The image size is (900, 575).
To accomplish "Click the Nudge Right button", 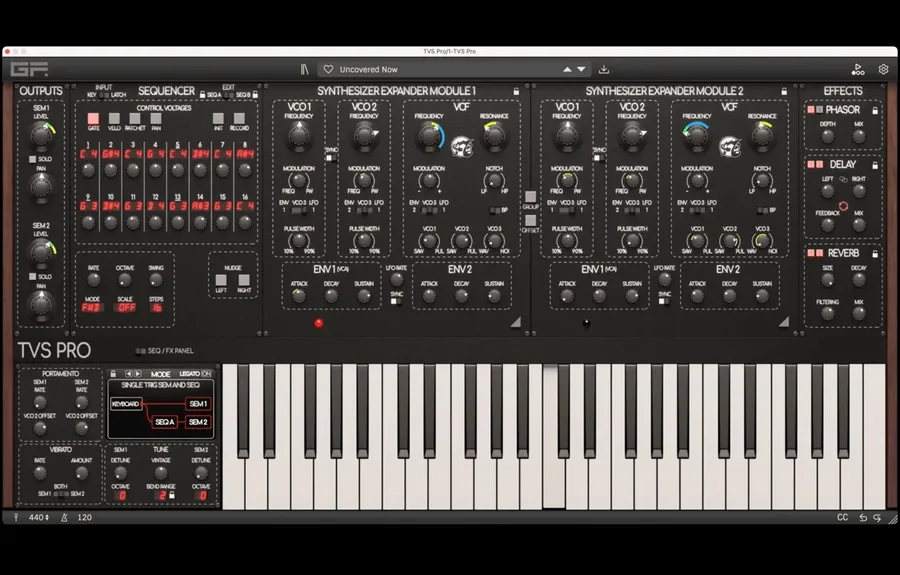I will (x=244, y=280).
